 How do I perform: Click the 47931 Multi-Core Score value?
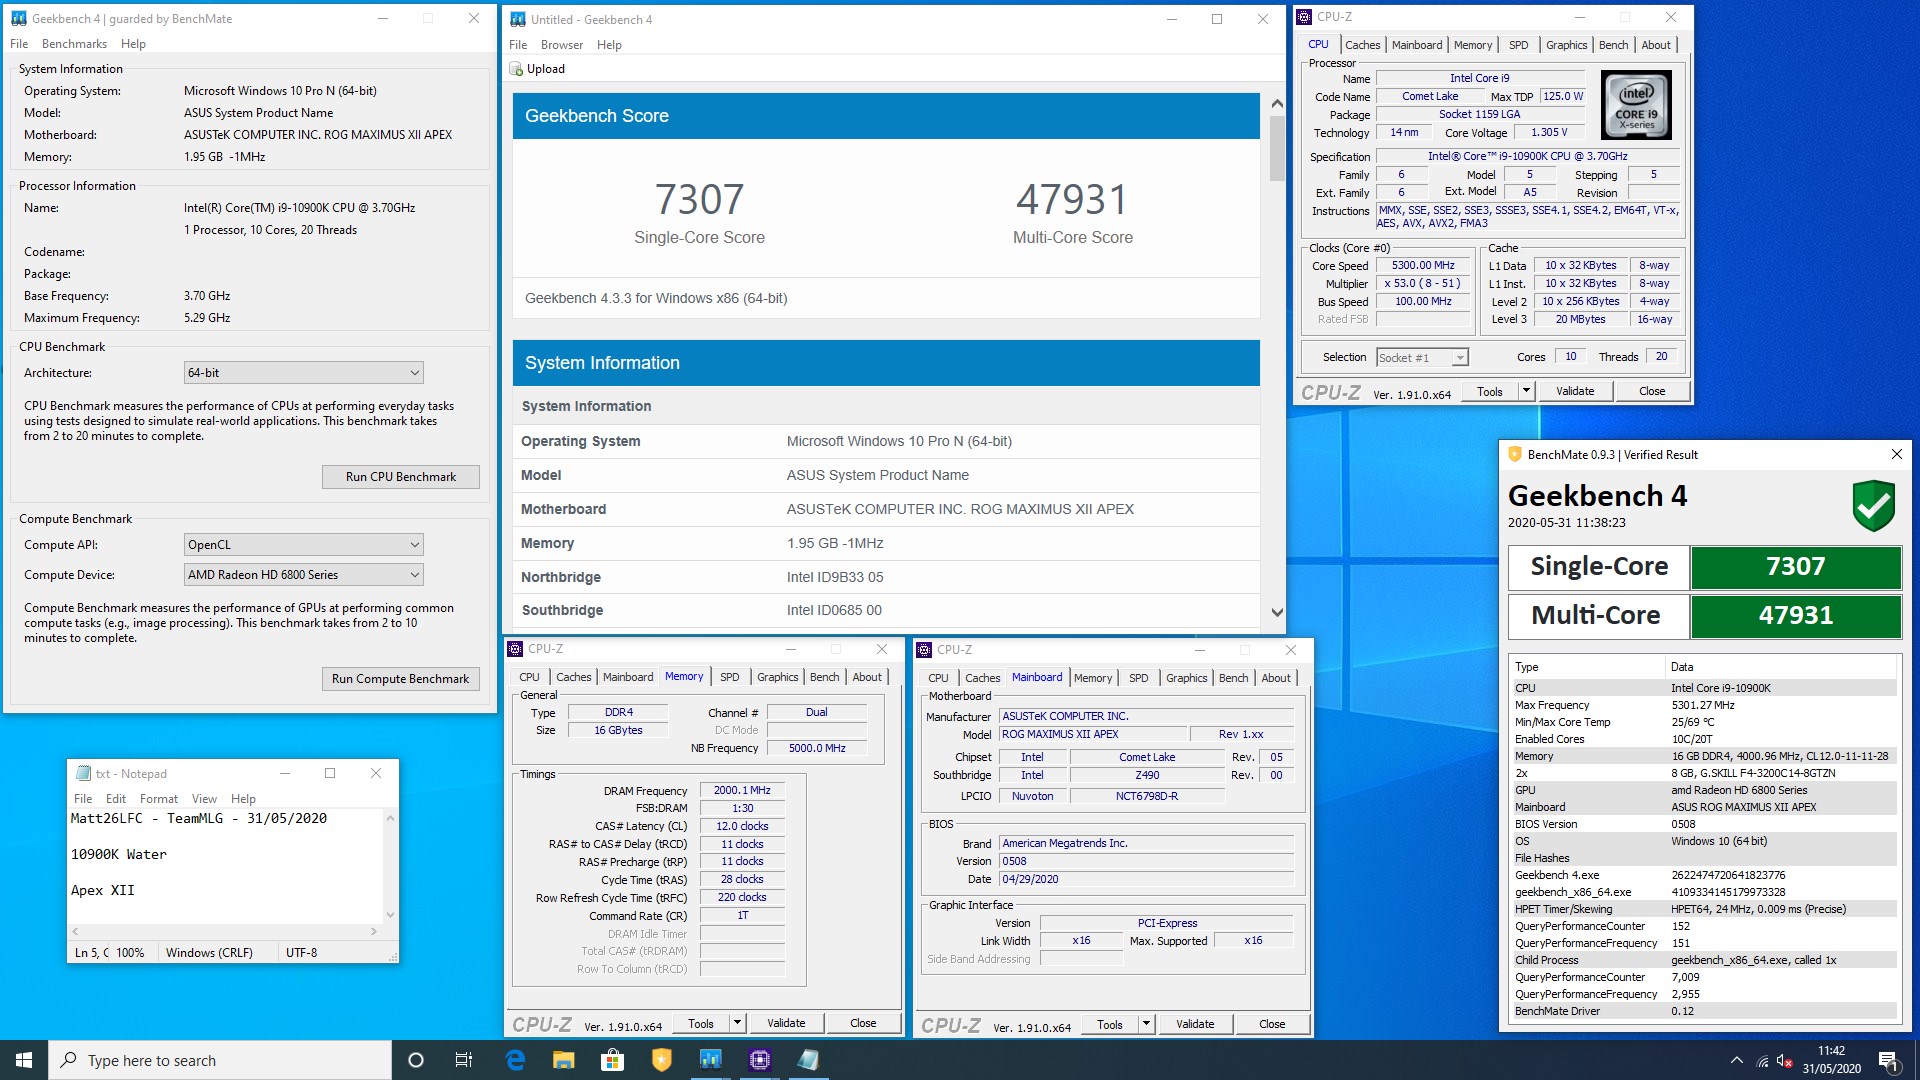pos(1072,199)
